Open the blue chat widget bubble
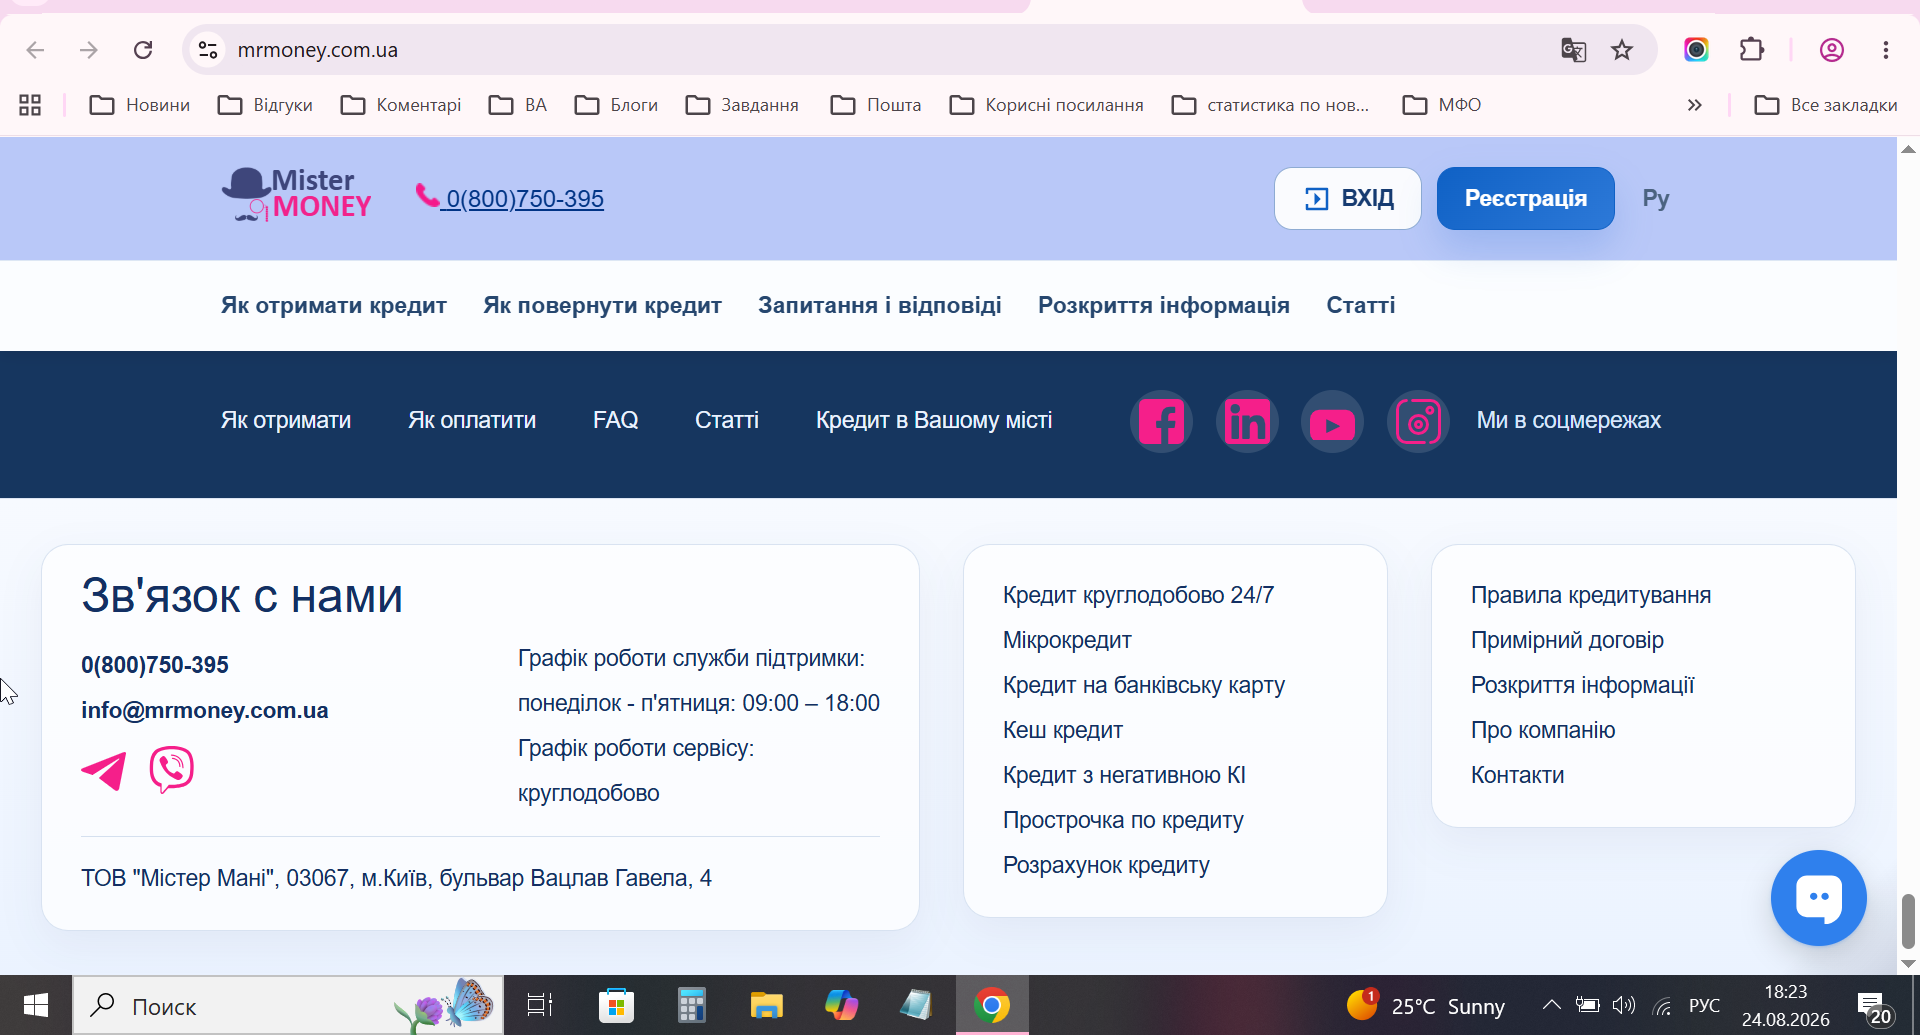Screen dimensions: 1920x1035 pyautogui.click(x=1818, y=898)
